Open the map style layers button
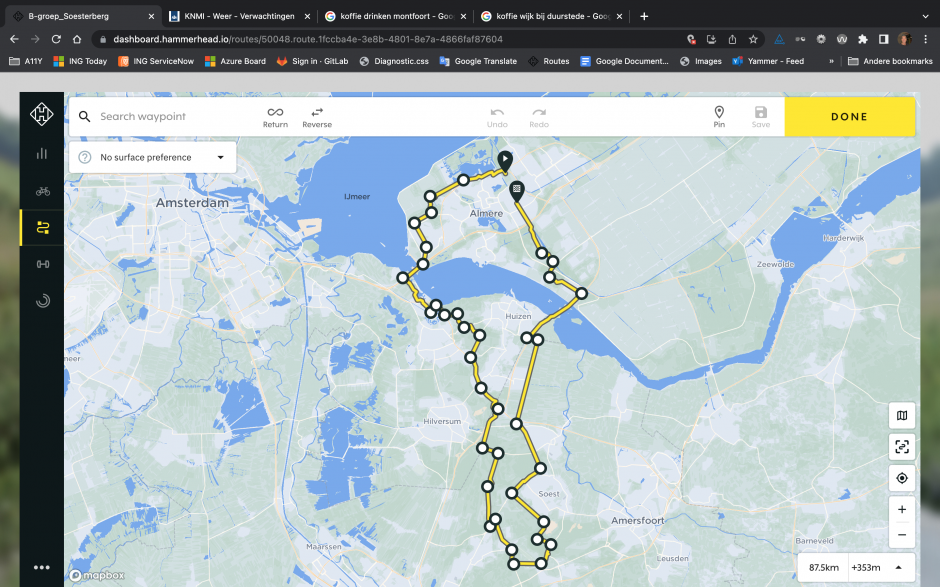The image size is (940, 587). click(x=902, y=416)
